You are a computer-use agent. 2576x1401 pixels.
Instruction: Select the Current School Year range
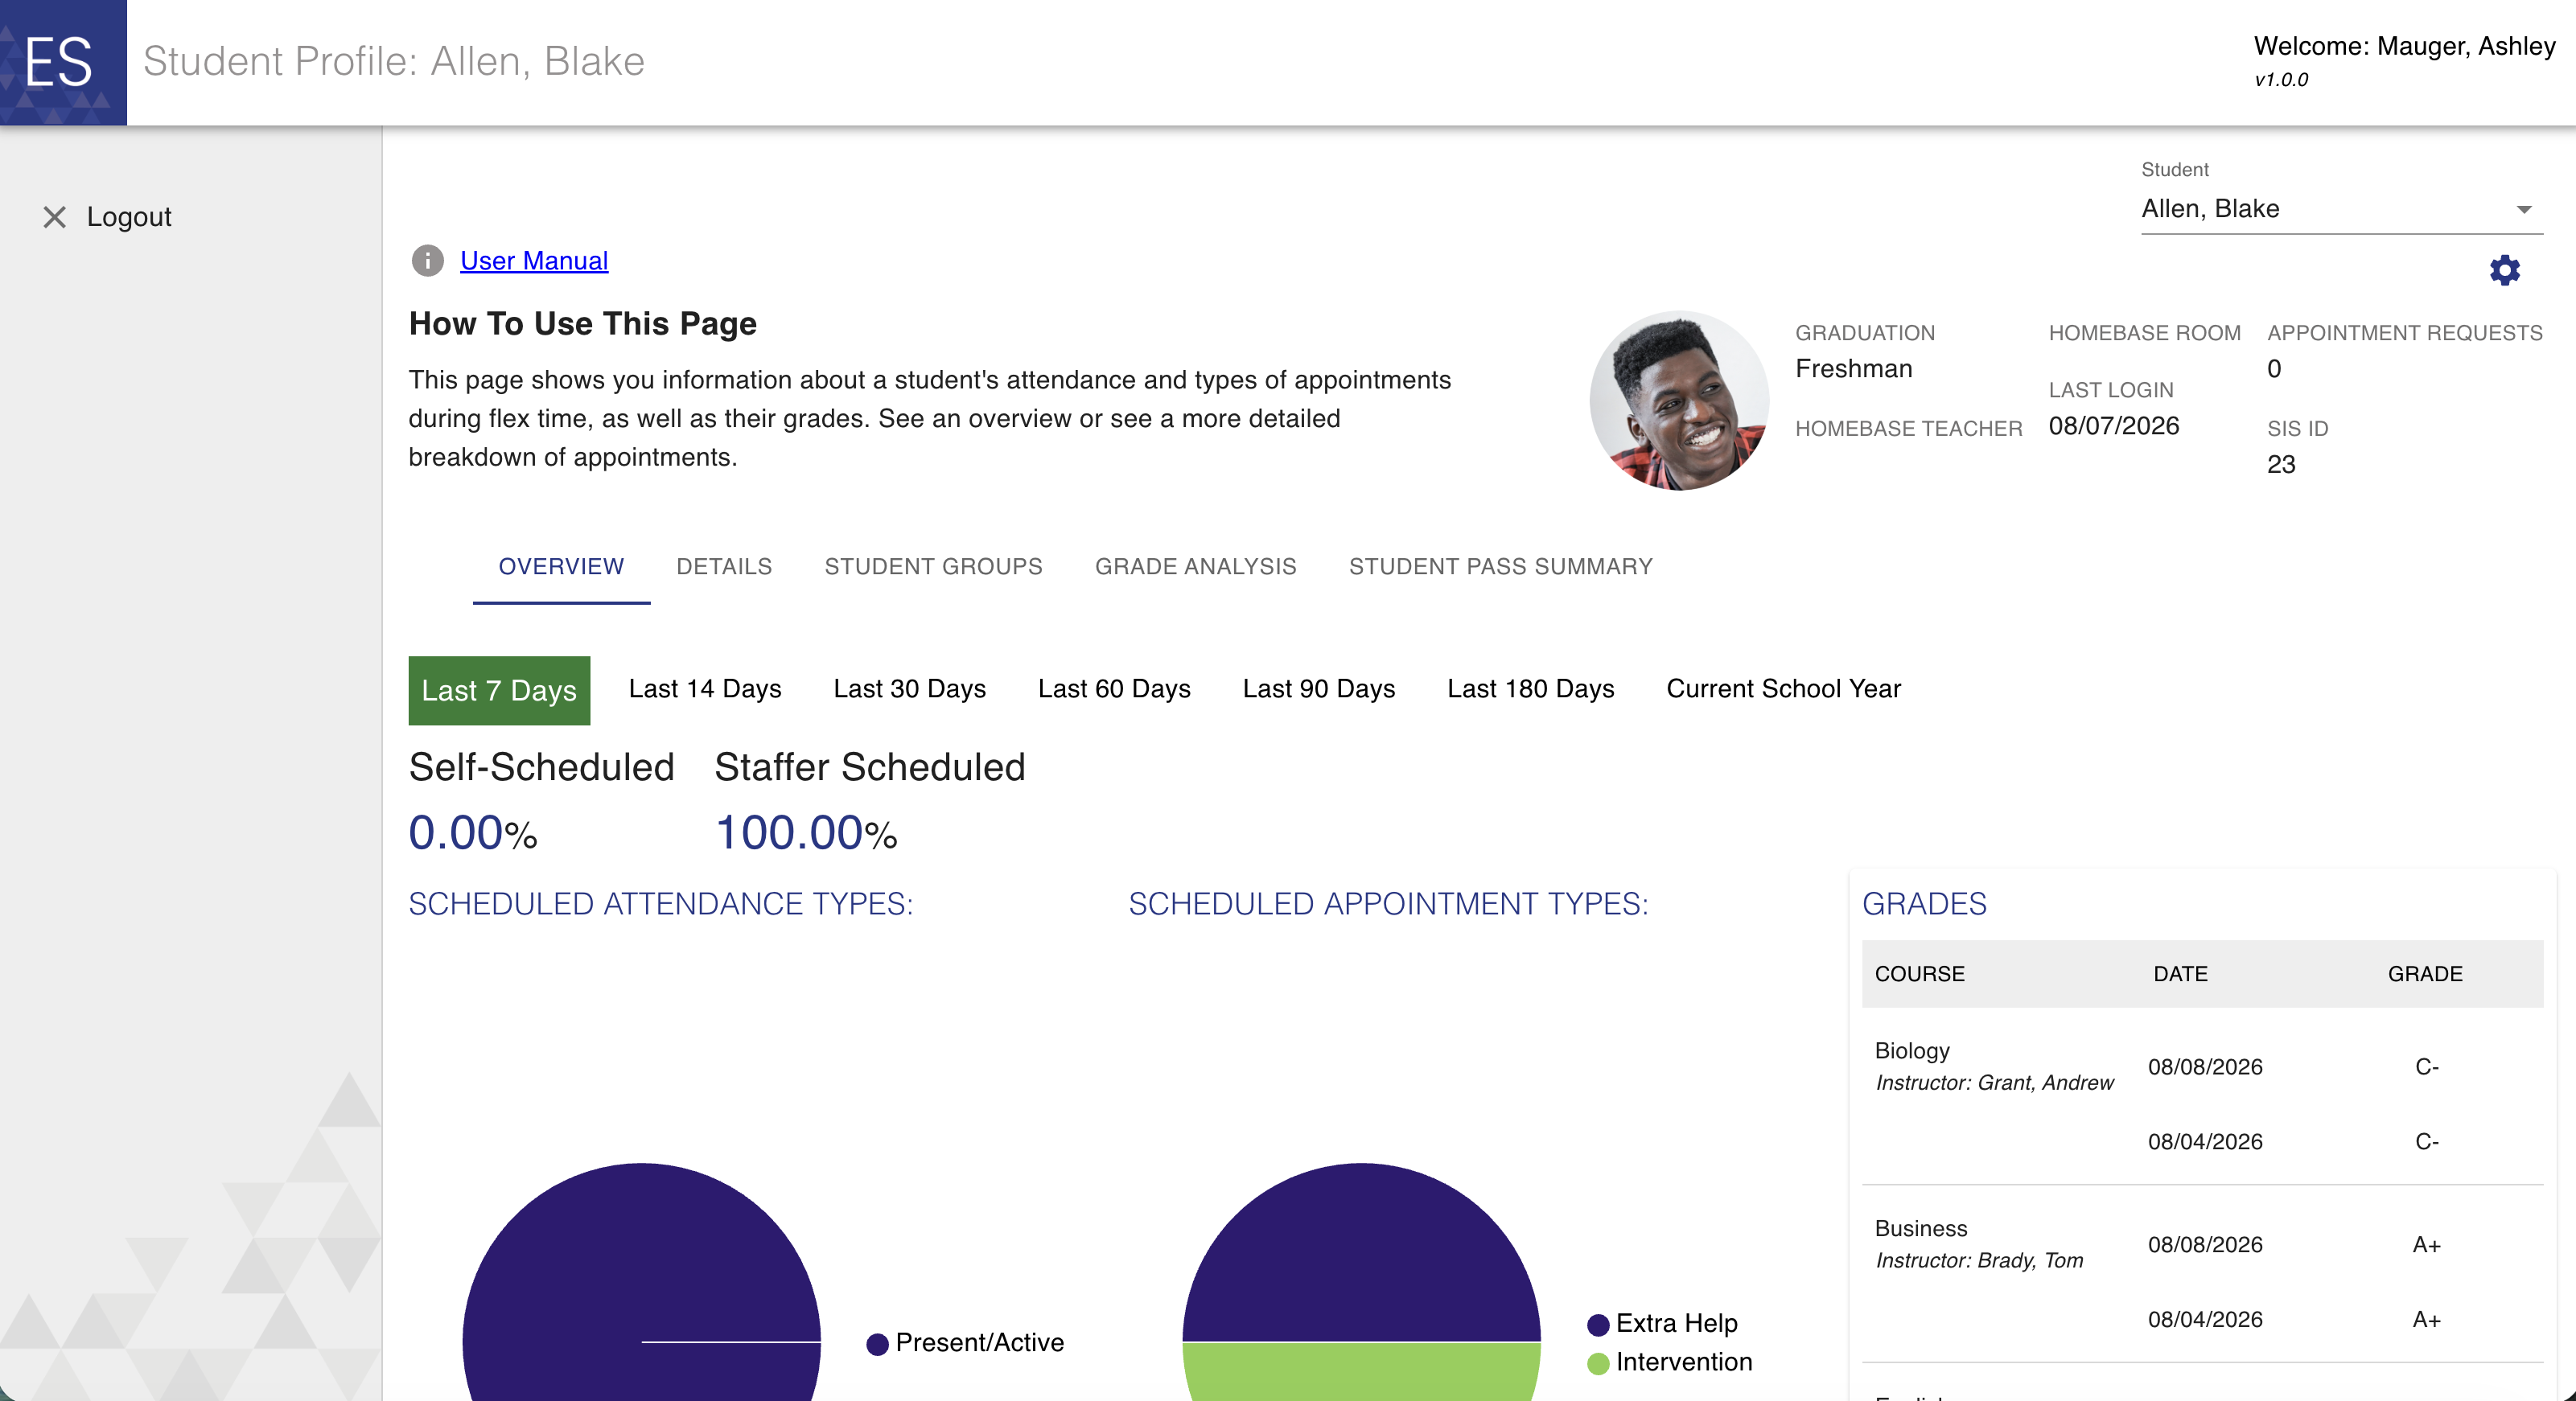[x=1783, y=689]
